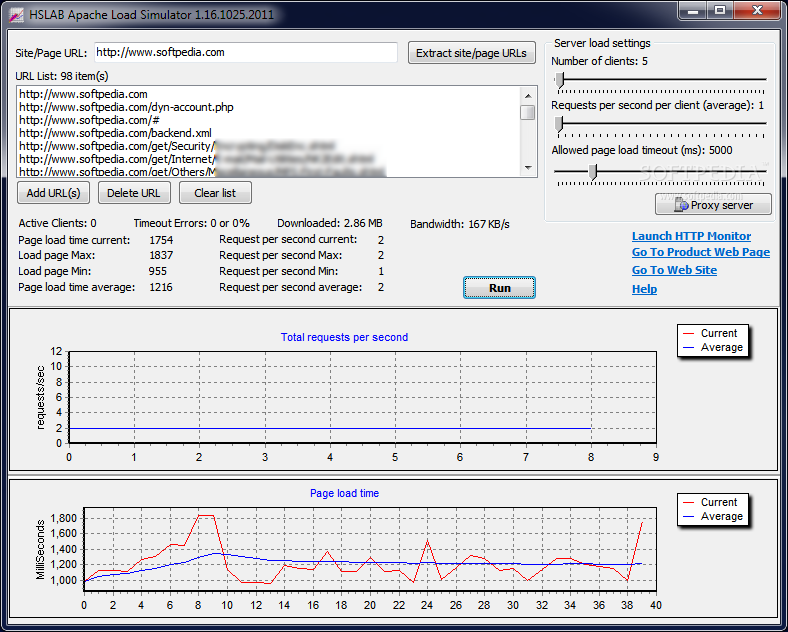Close the Apache Load Simulator window
Image resolution: width=788 pixels, height=632 pixels.
pos(757,11)
